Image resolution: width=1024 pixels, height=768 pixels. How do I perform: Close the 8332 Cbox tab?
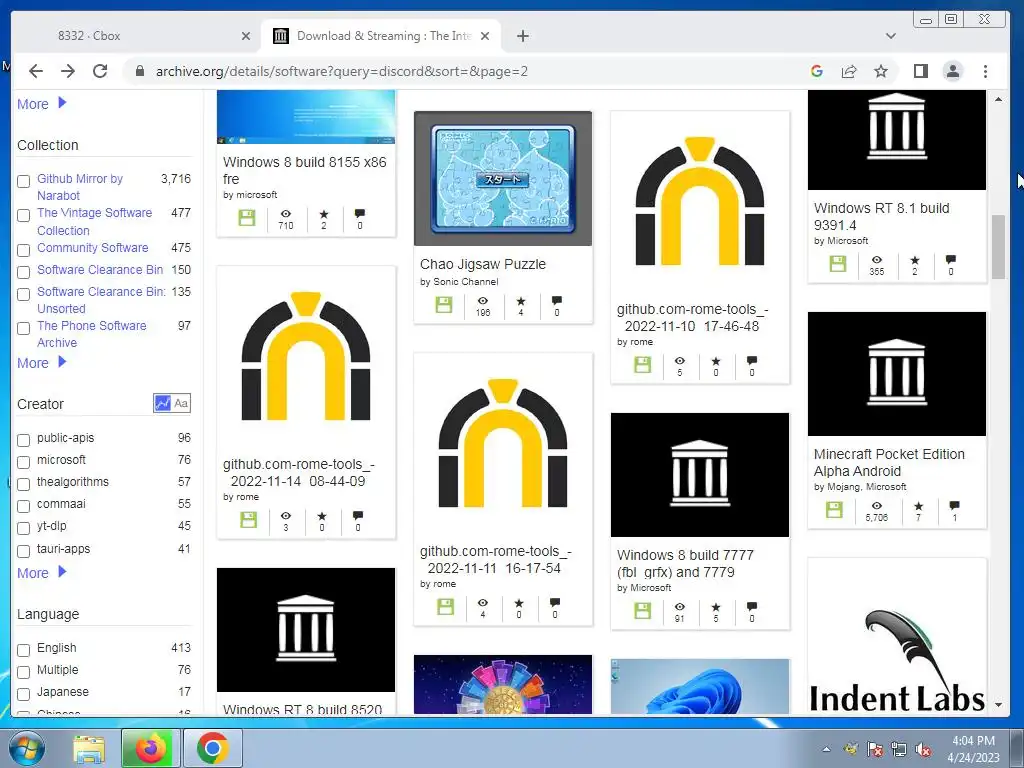(x=246, y=36)
